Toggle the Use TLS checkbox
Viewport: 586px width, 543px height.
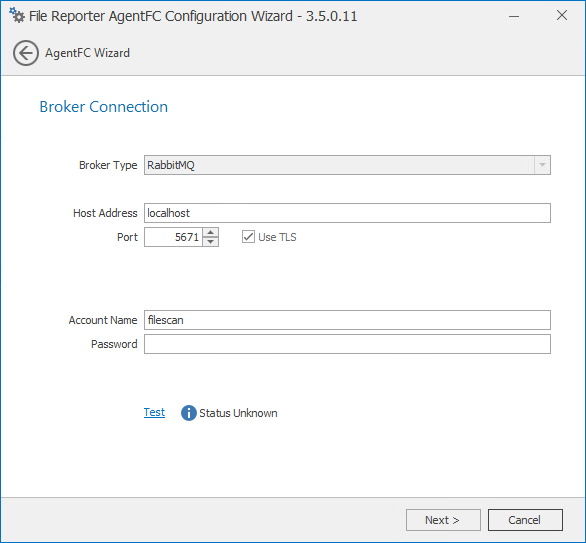click(248, 237)
